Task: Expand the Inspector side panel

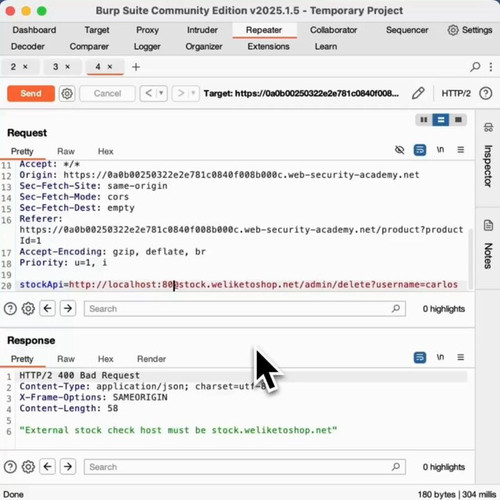Action: [488, 155]
